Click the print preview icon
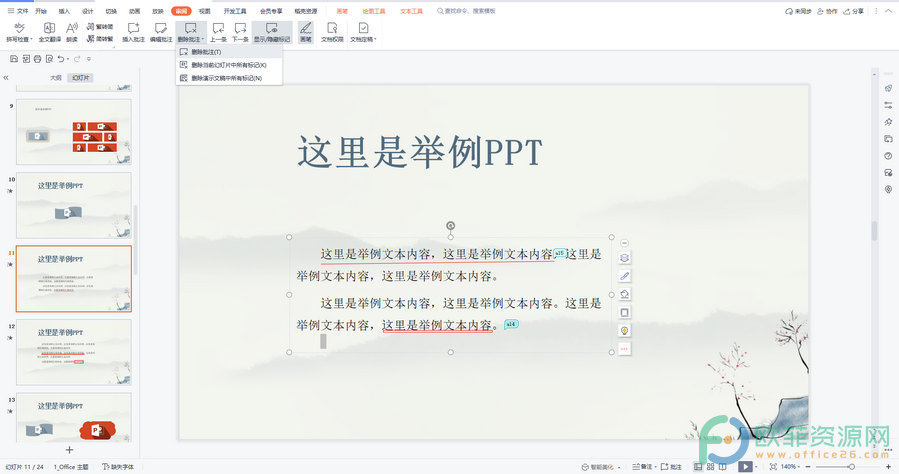Viewport: 899px width, 474px height. tap(49, 58)
